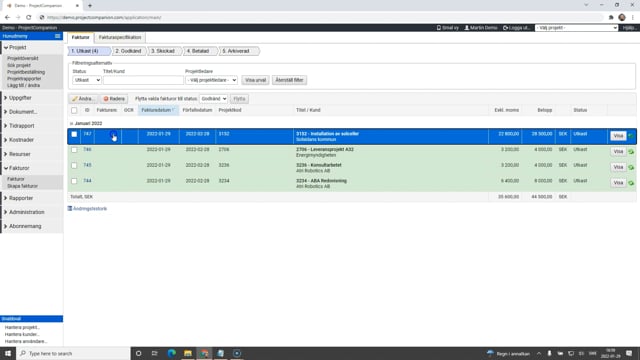Click the Windows taskbar search box

[73, 353]
